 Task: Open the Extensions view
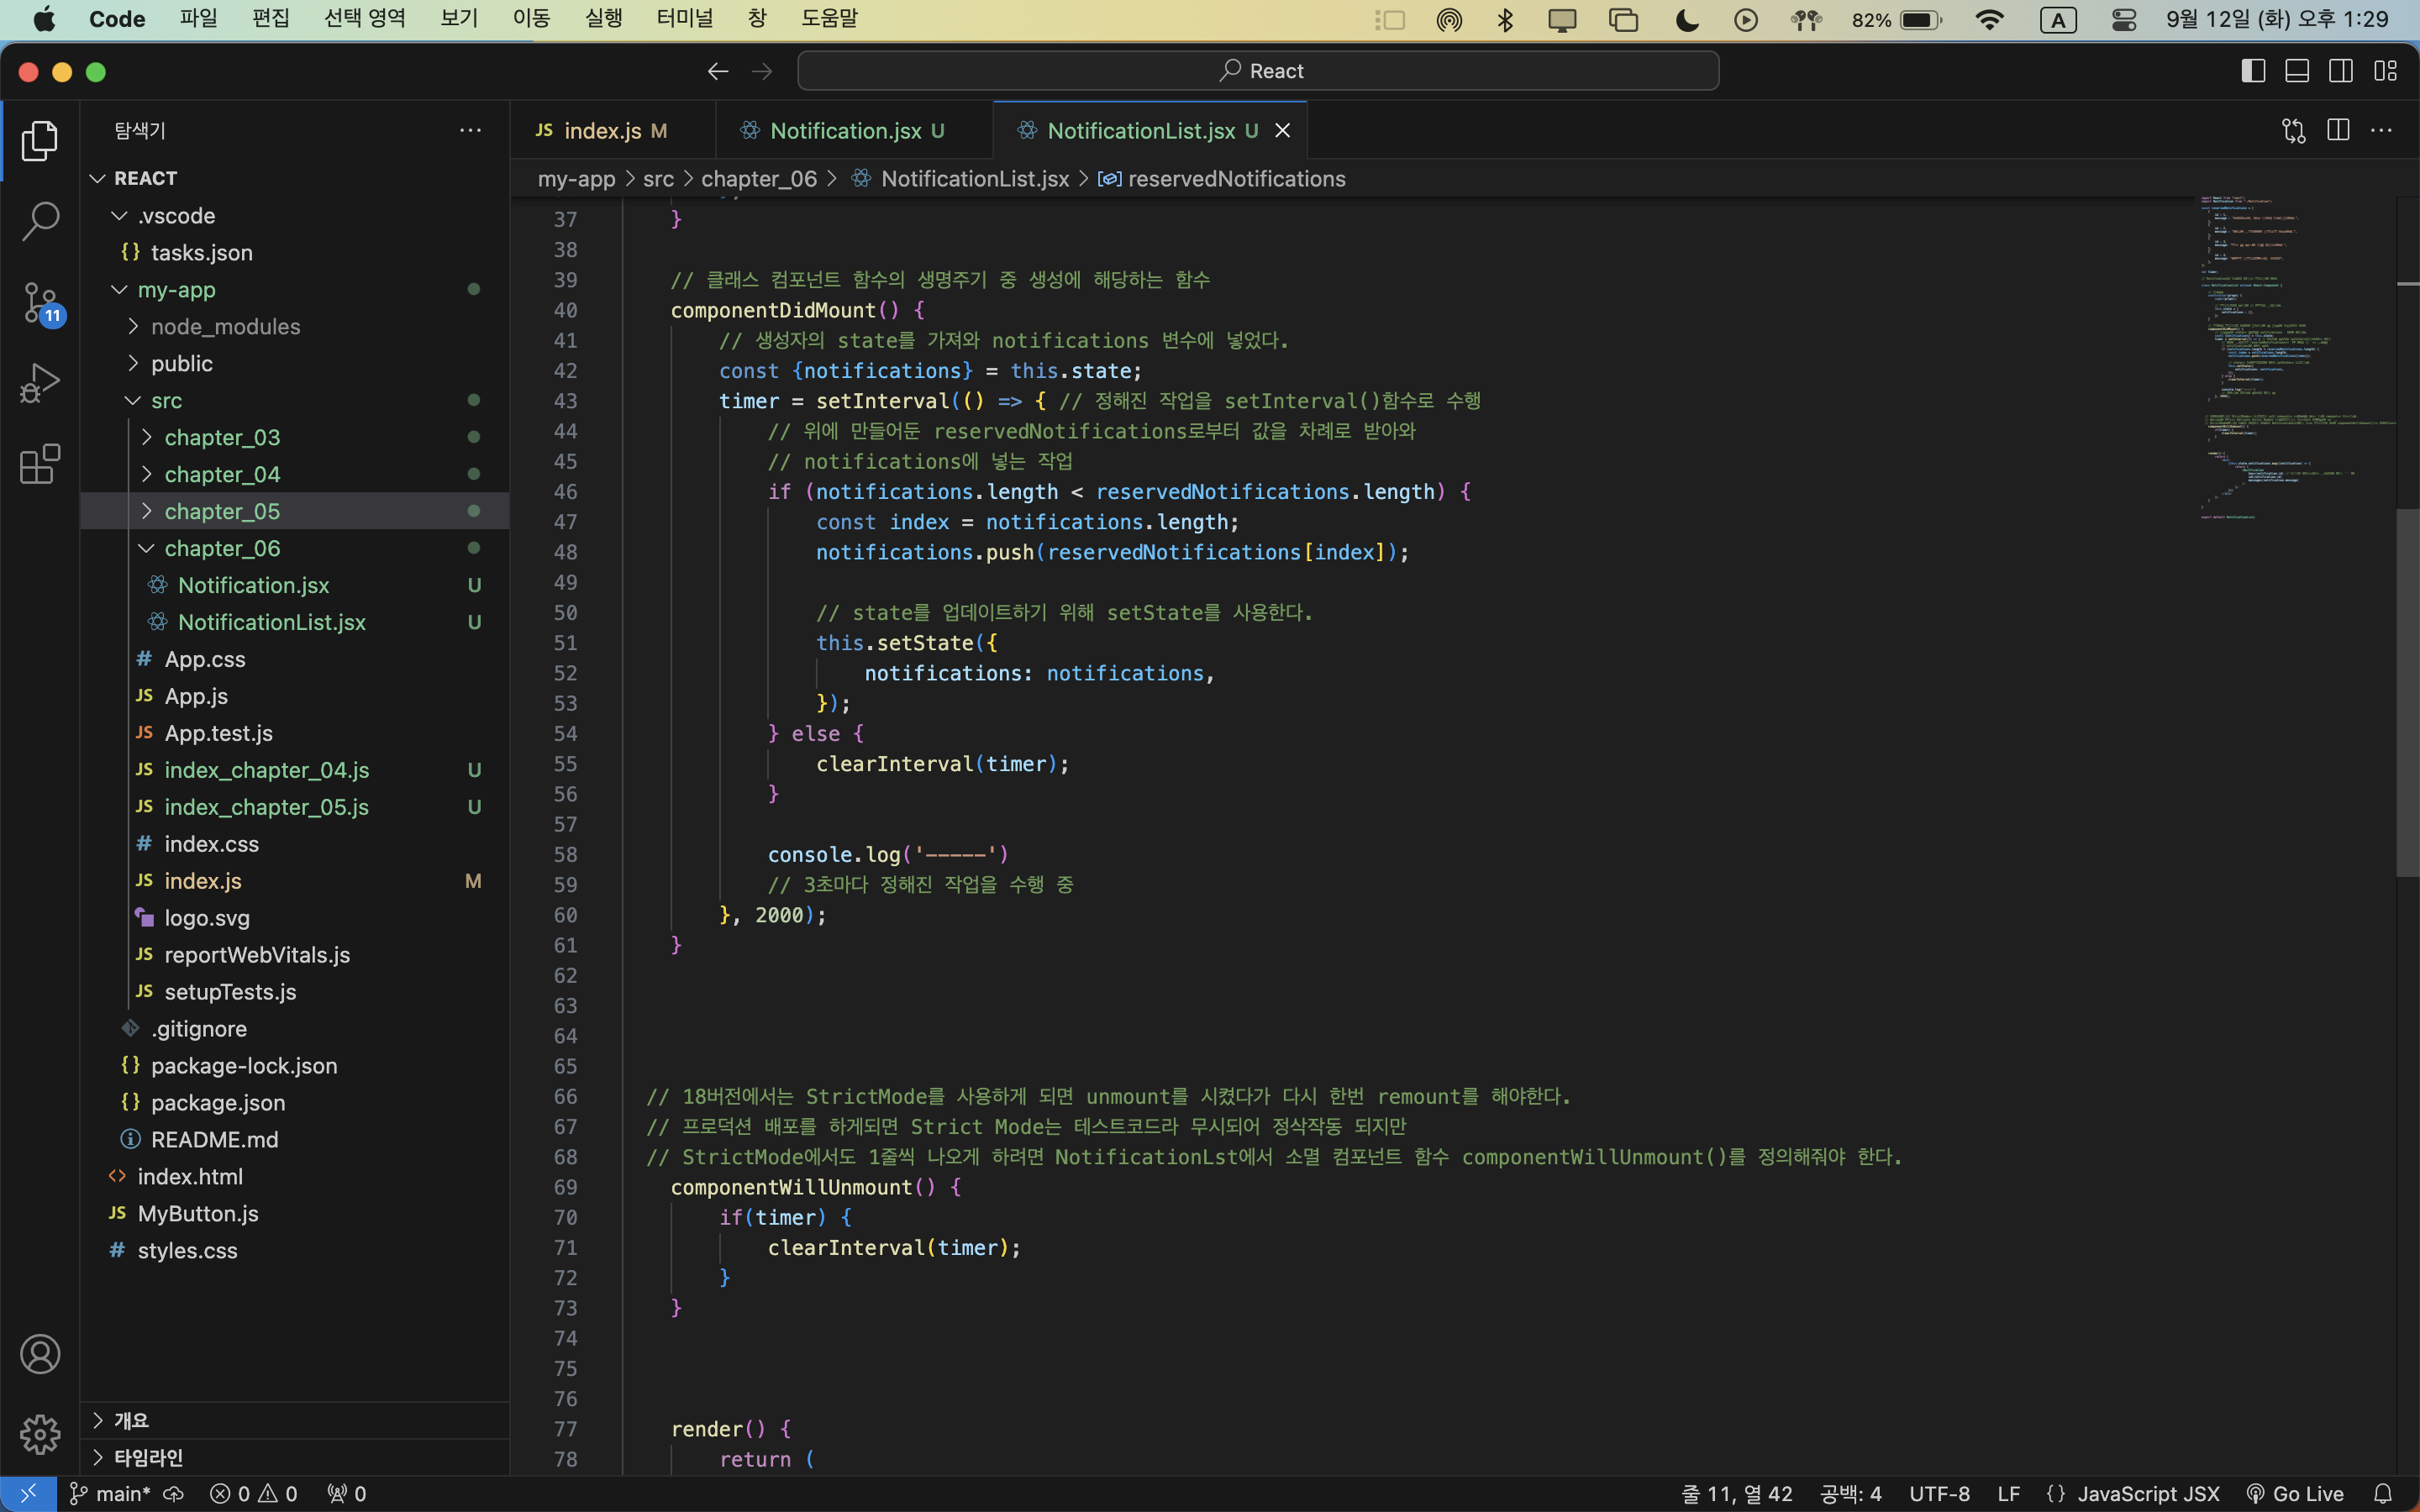(x=40, y=464)
